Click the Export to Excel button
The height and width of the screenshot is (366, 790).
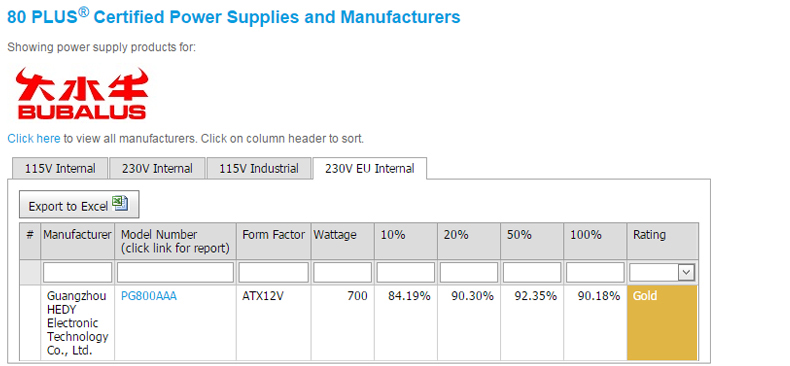coord(79,204)
